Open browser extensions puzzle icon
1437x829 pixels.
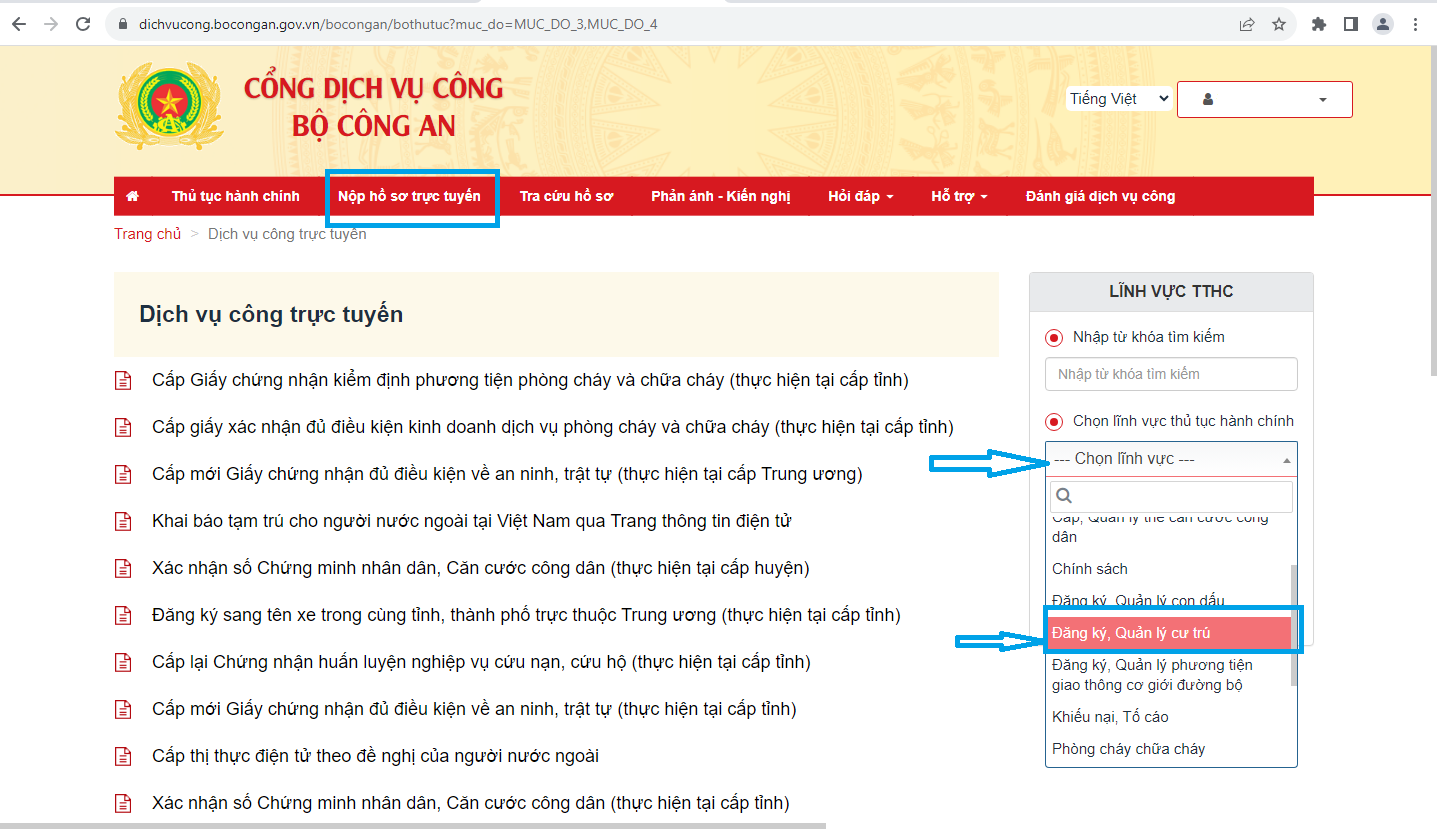(x=1319, y=24)
